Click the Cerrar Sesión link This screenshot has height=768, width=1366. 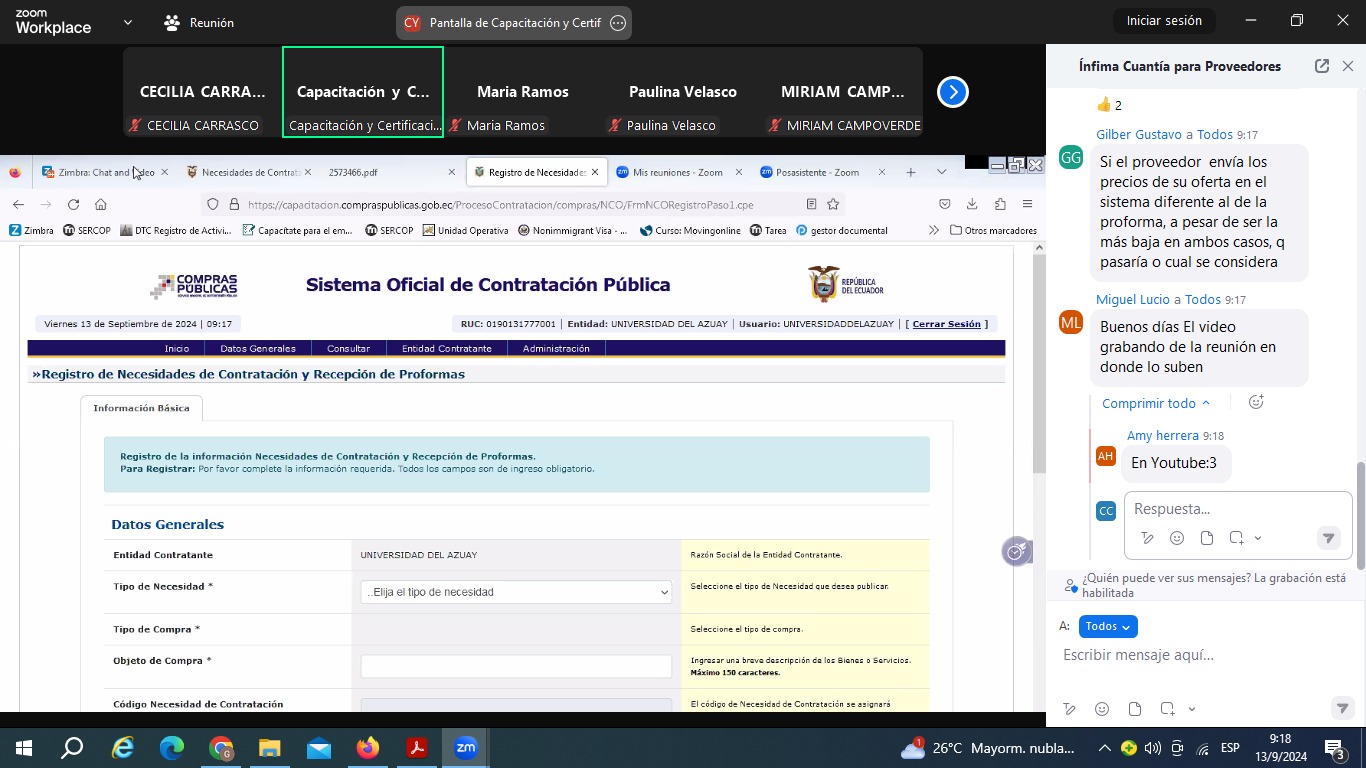946,324
